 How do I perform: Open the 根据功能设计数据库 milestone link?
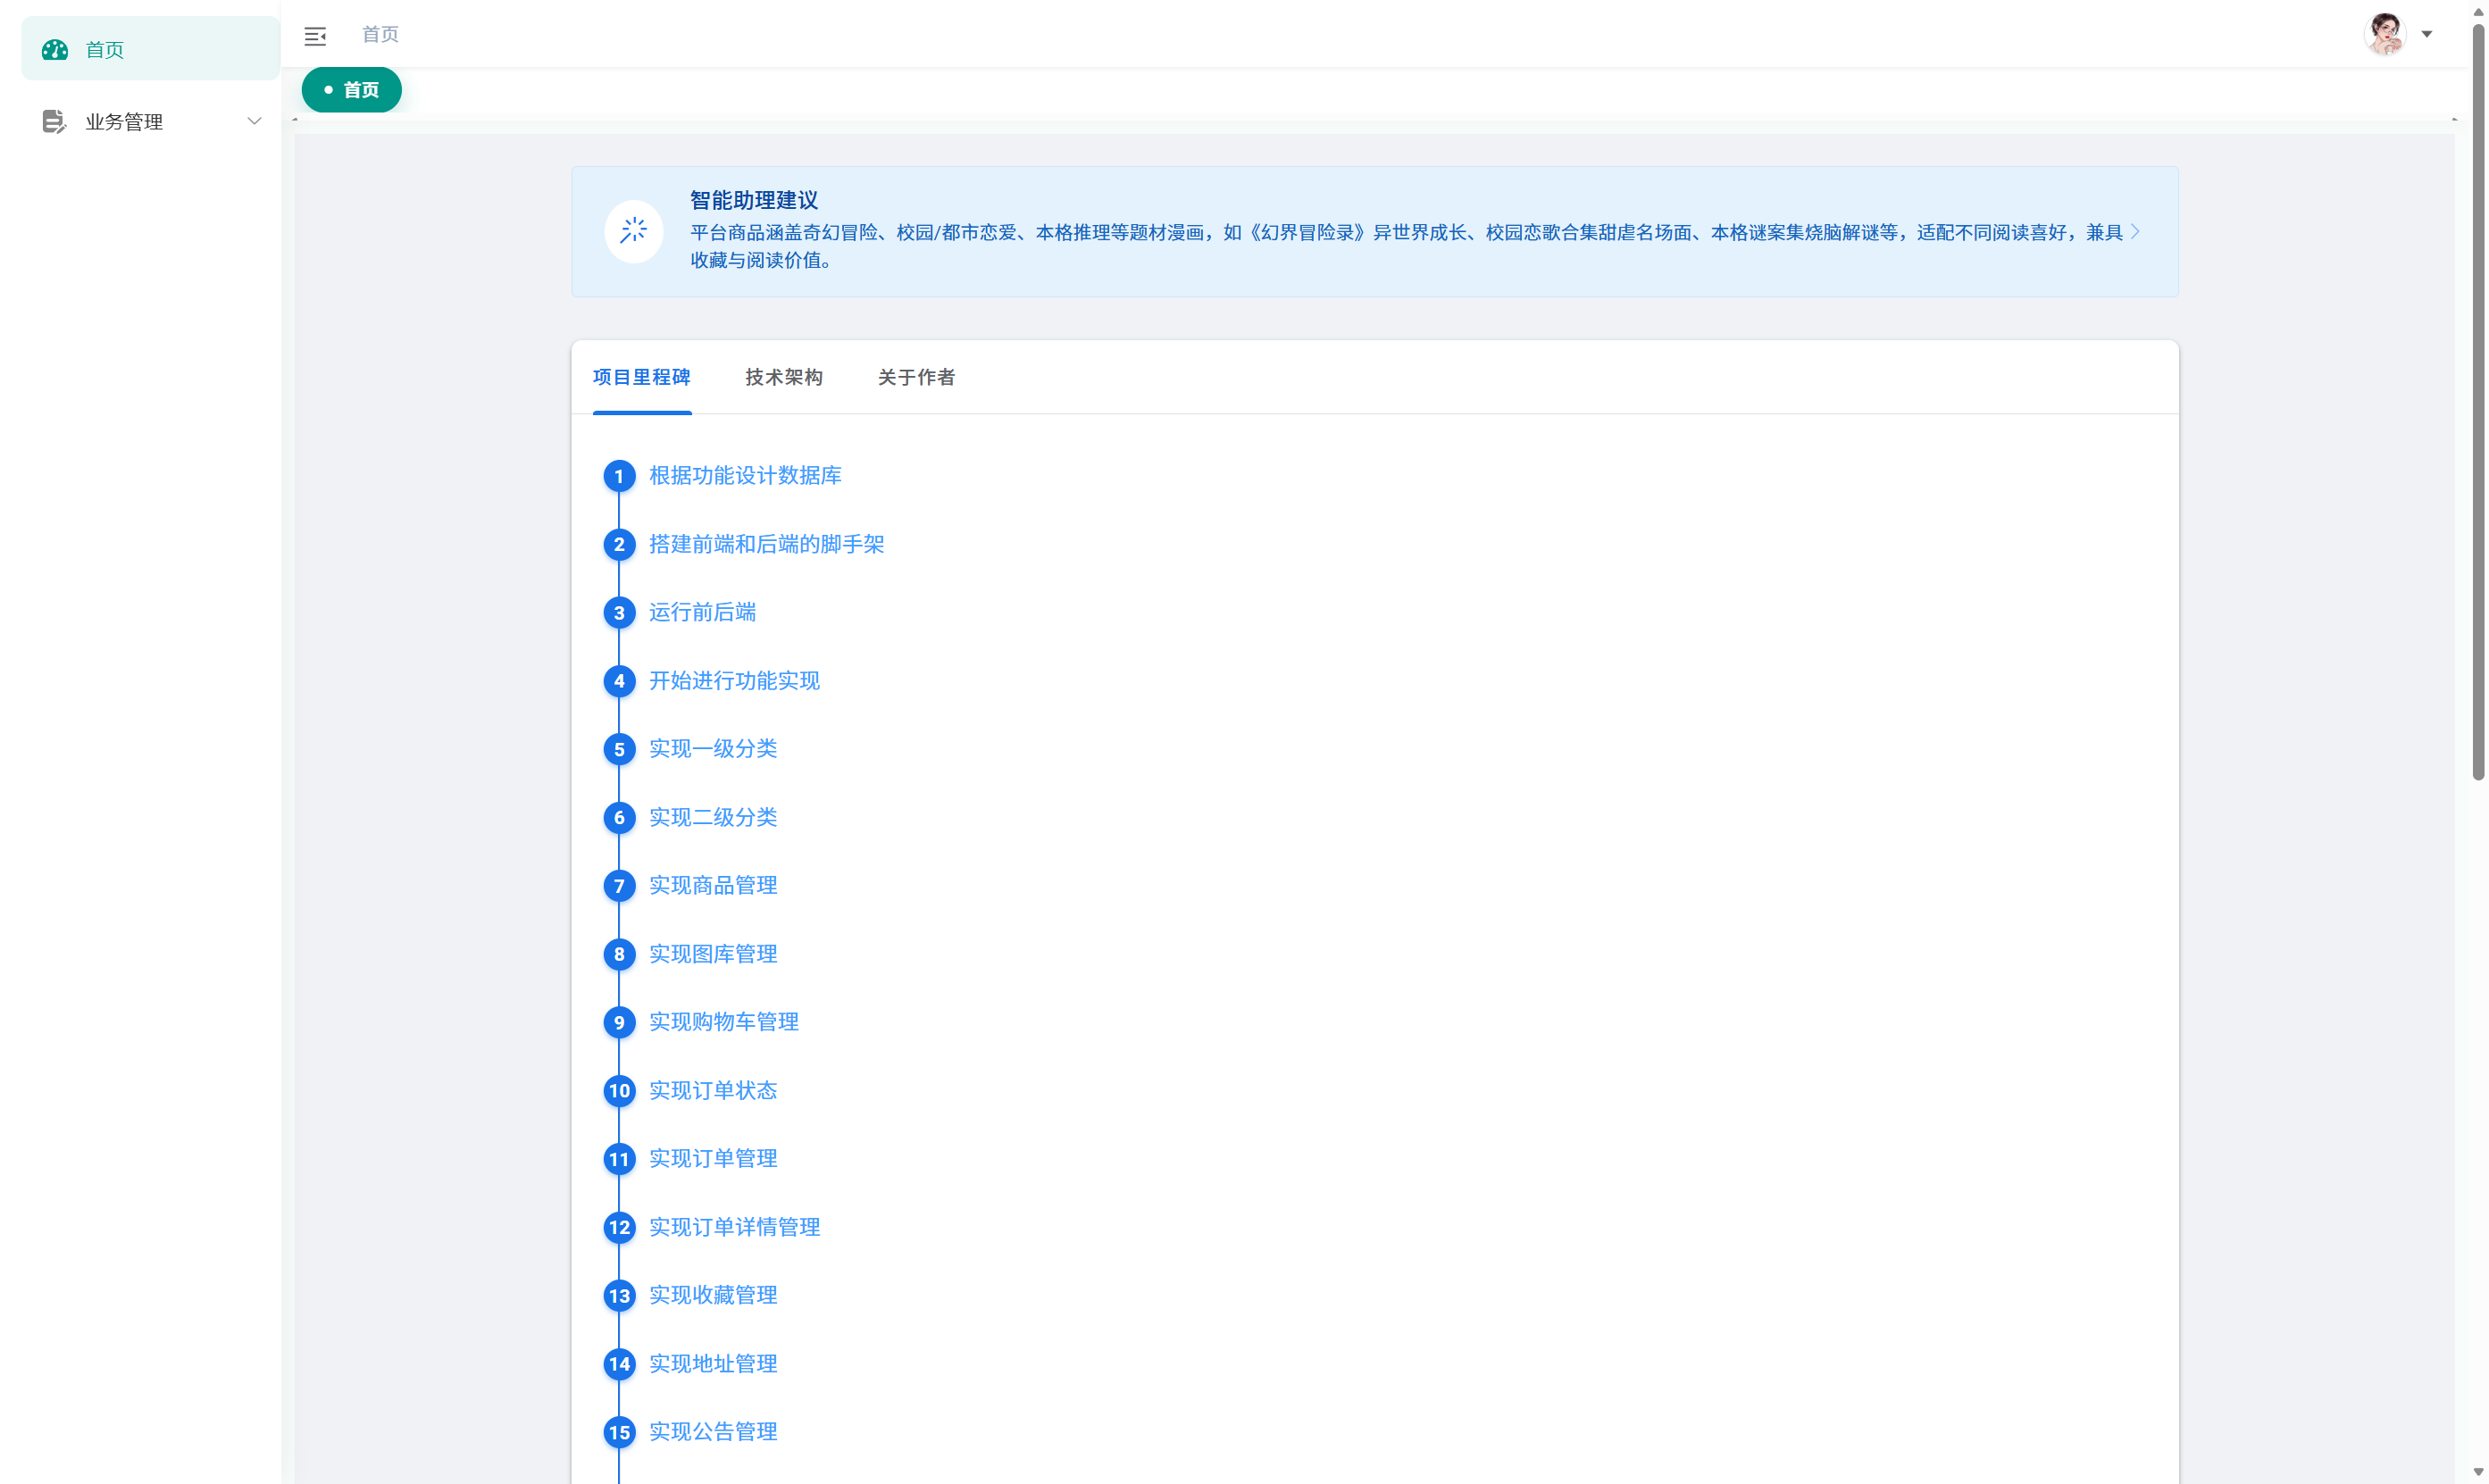744,476
